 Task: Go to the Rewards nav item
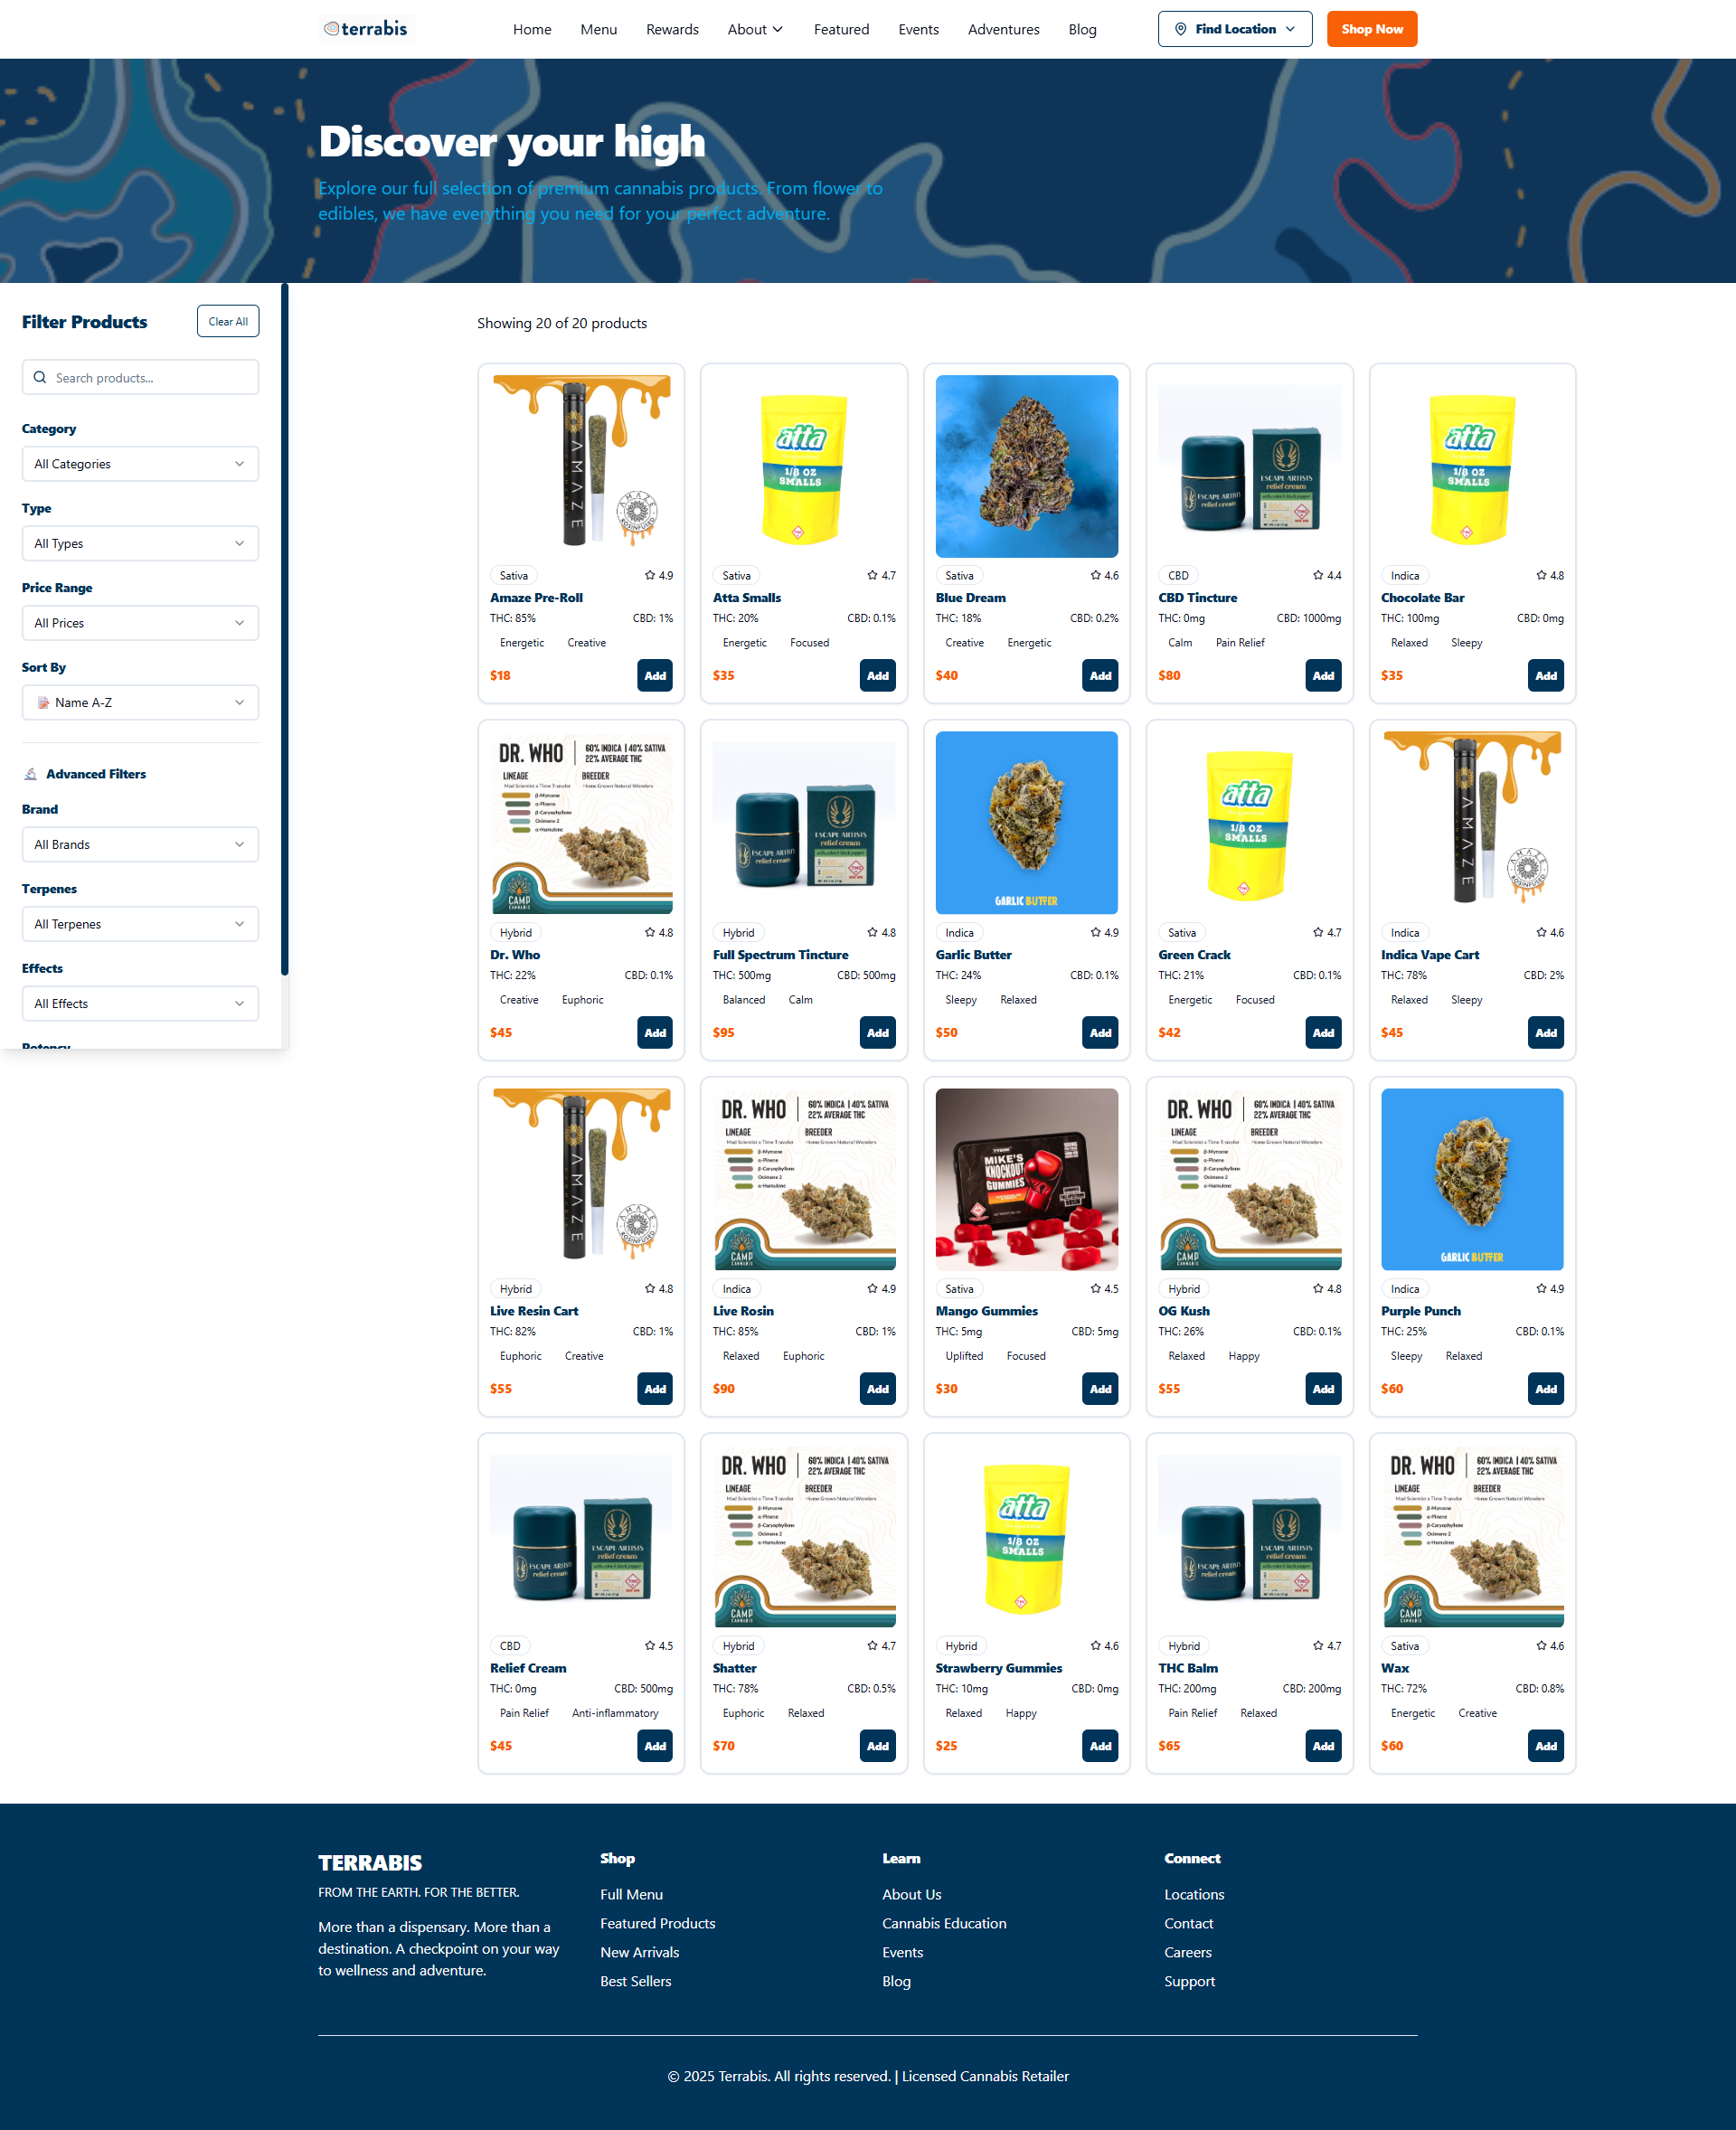[672, 29]
